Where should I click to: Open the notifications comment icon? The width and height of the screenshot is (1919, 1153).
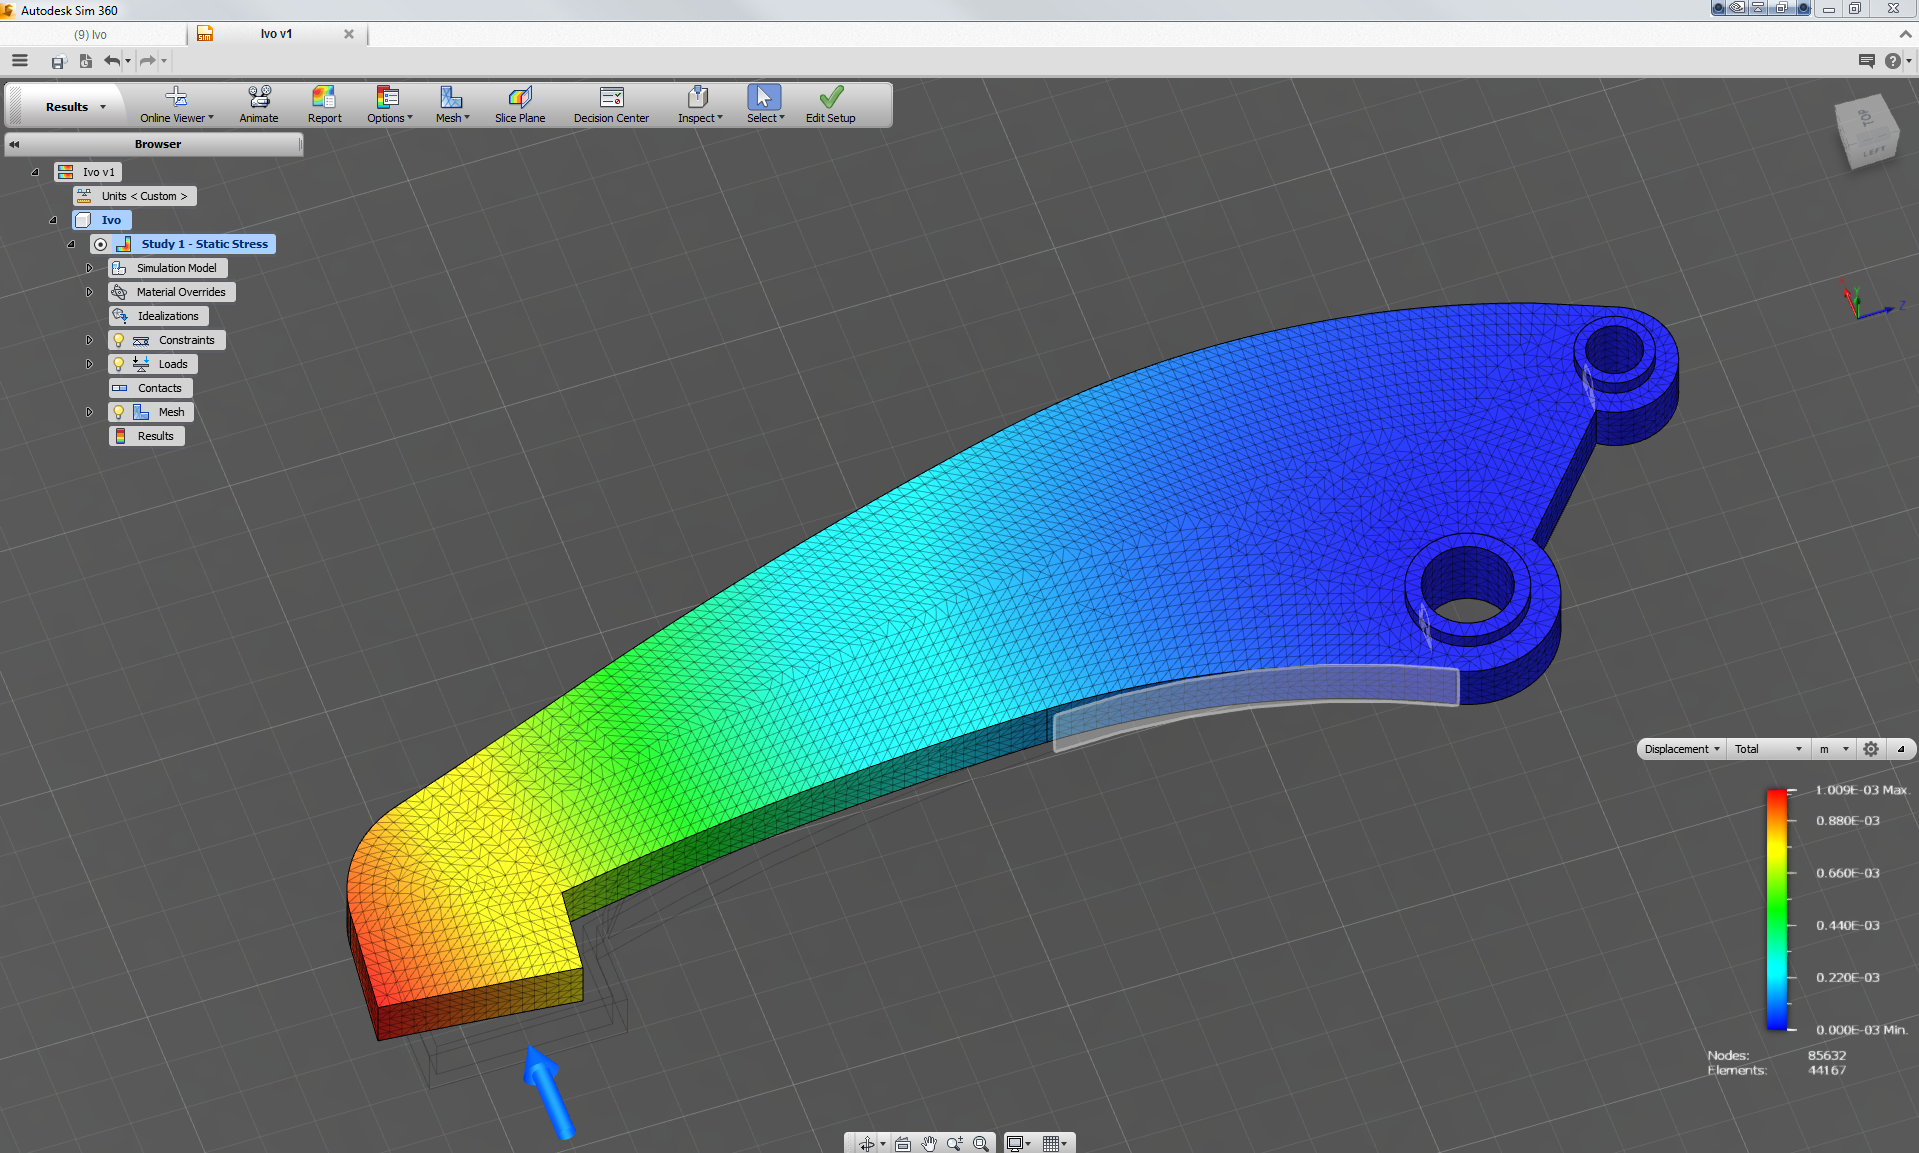tap(1866, 61)
